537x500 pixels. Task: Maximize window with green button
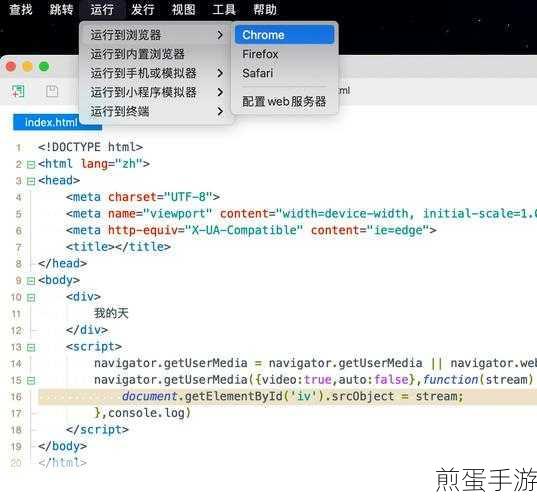44,66
